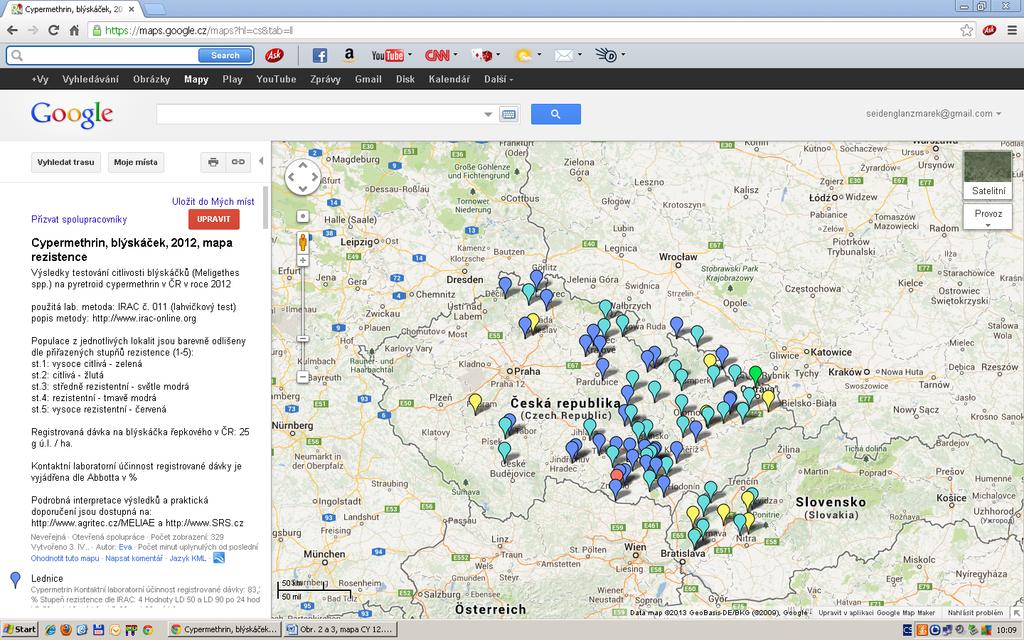The image size is (1024, 640).
Task: Zoom out with the minus button
Action: [302, 377]
